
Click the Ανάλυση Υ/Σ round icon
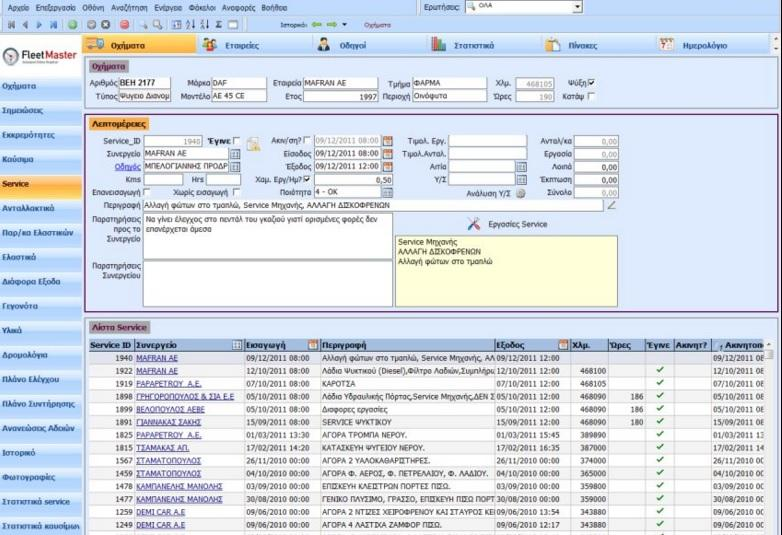521,193
